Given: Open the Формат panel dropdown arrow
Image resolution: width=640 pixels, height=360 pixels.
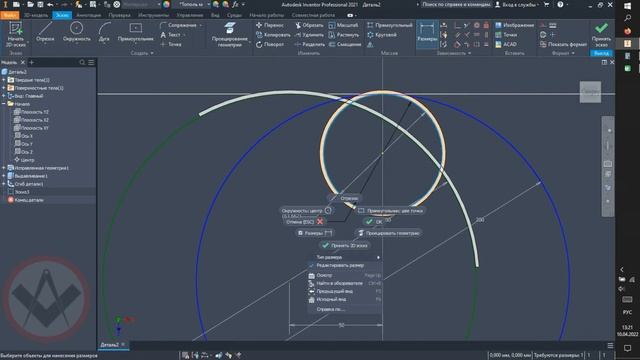Looking at the screenshot, I should tap(573, 53).
